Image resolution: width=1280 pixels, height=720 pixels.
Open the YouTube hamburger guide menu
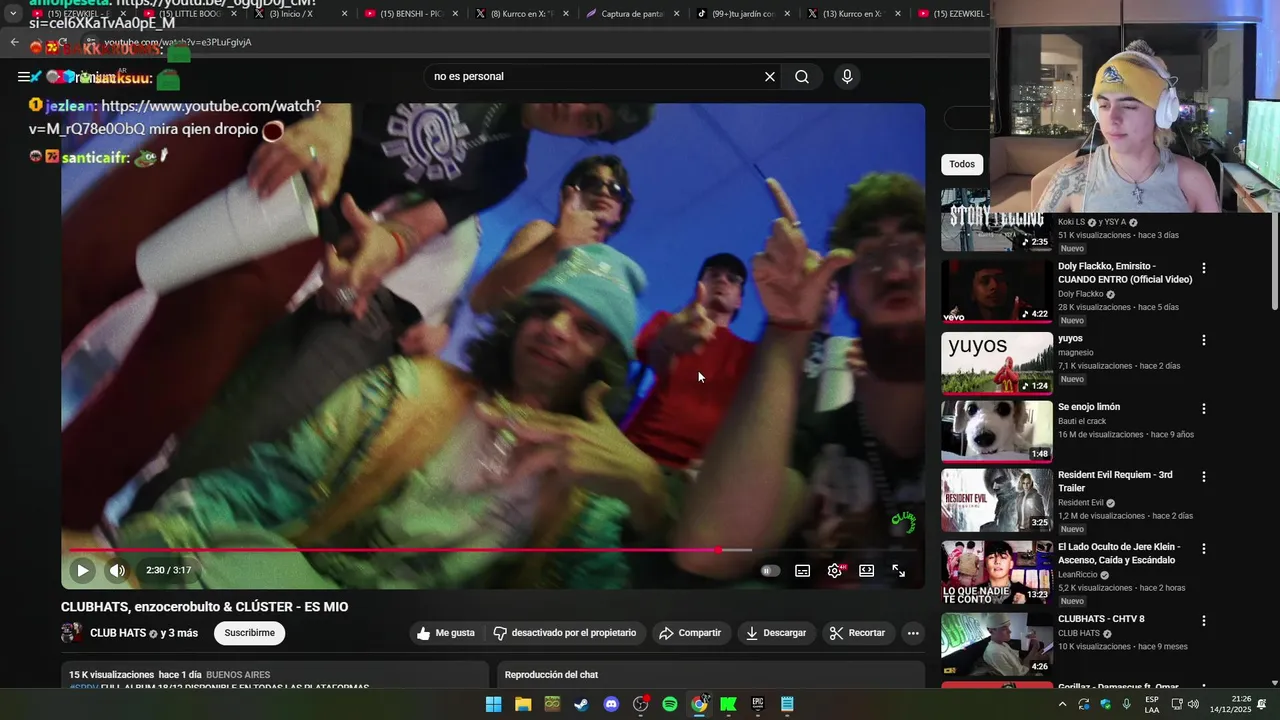[x=23, y=77]
